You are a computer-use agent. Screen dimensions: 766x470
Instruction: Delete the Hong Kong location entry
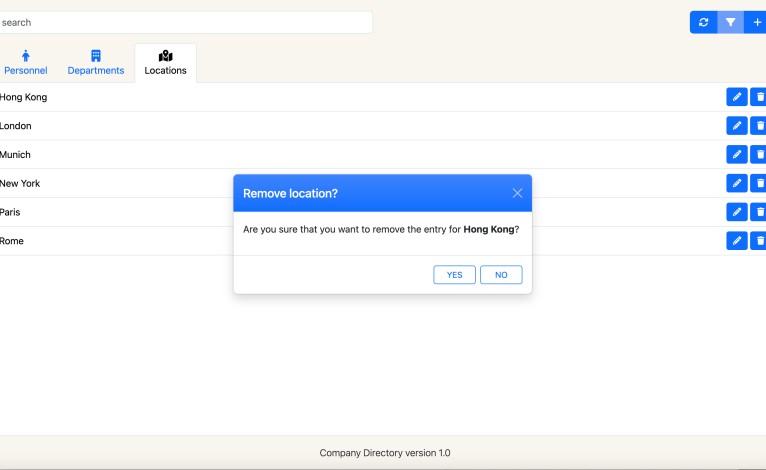pos(759,97)
